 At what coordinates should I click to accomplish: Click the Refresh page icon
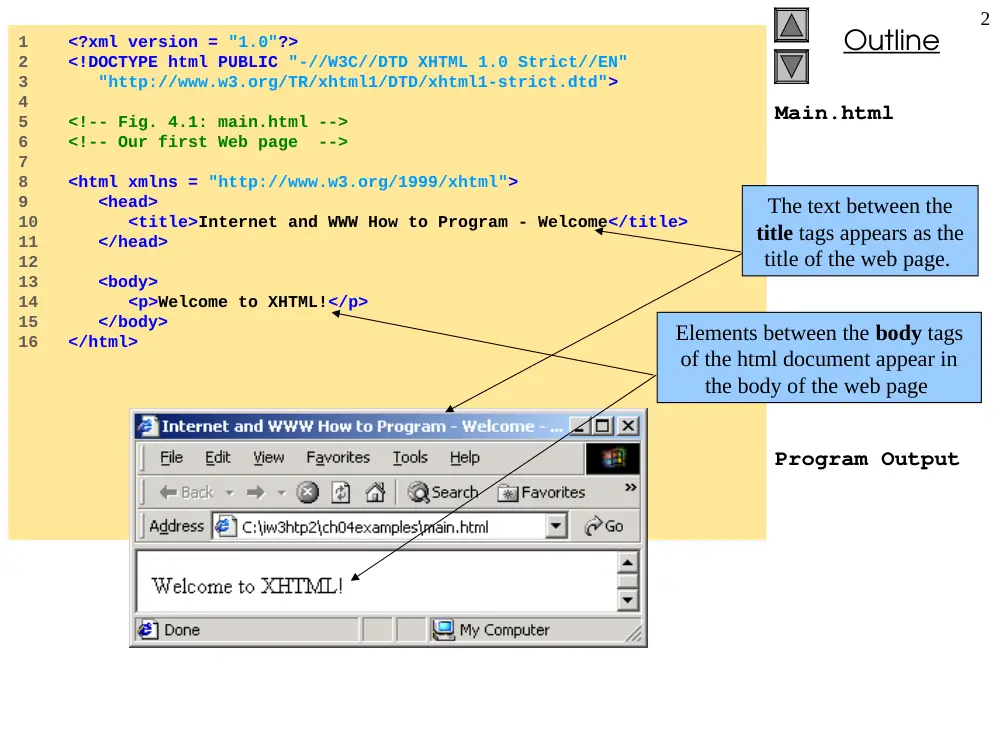click(x=341, y=492)
